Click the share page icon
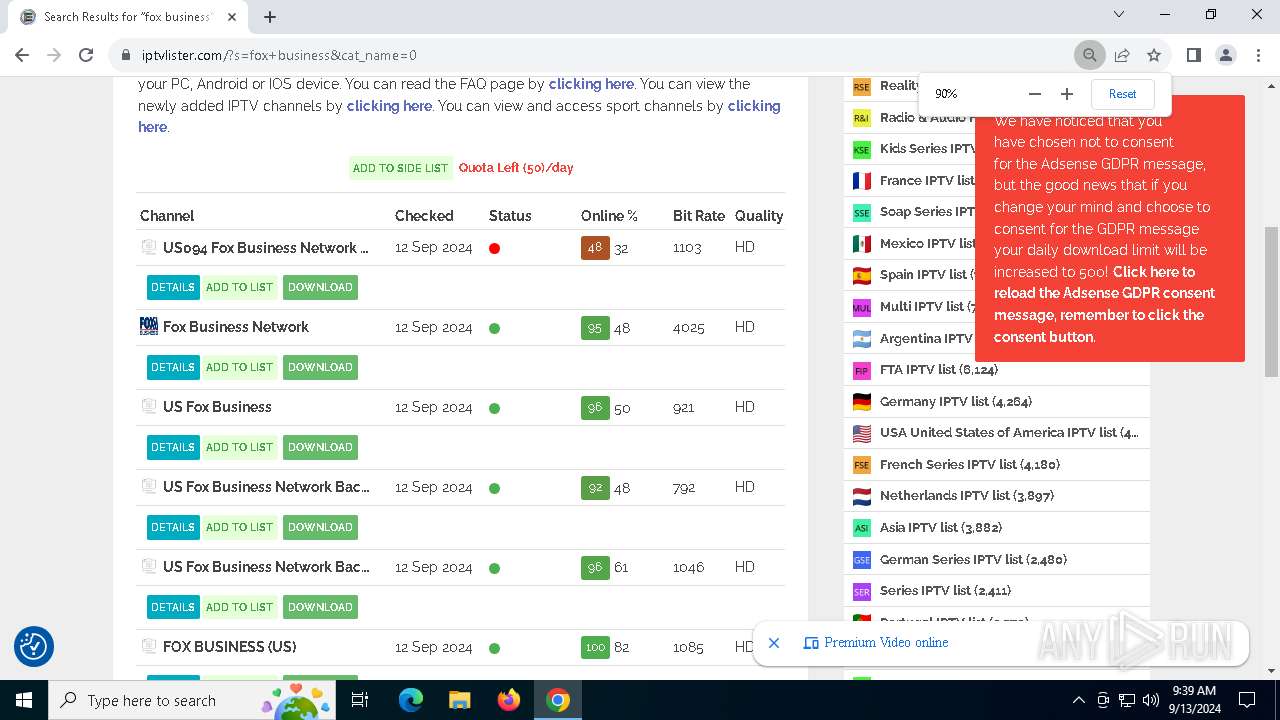1280x720 pixels. (1122, 55)
